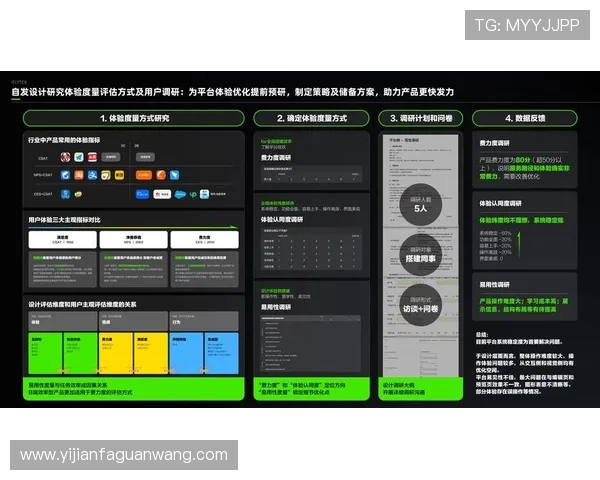The height and width of the screenshot is (480, 600).
Task: Click the small yellow icon in CES-CSAT row
Action: tap(78, 194)
